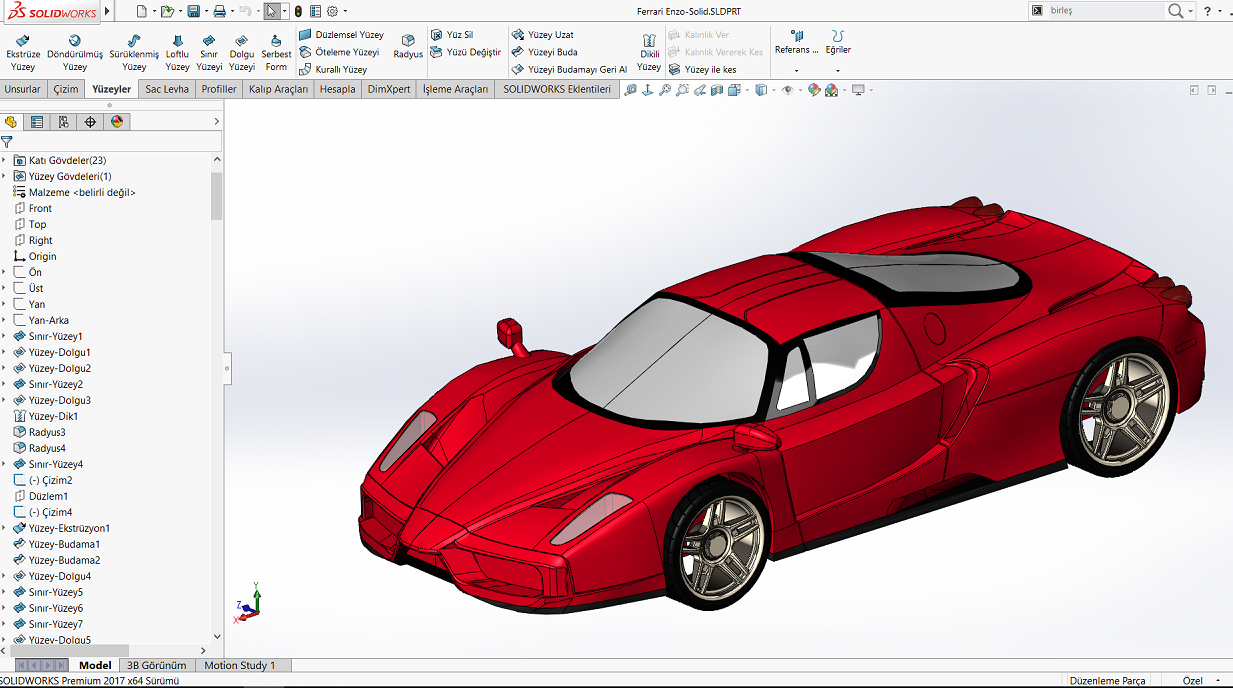Click the Yüz Sil command
Screen dimensions: 1233x688
[452, 35]
